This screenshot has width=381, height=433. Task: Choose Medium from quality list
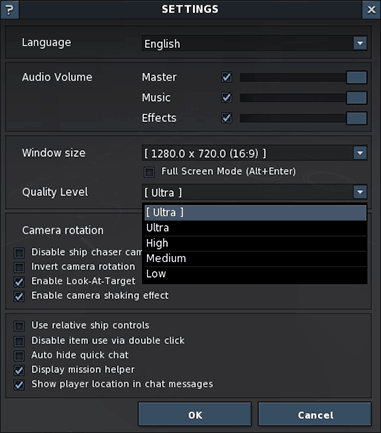[x=255, y=259]
